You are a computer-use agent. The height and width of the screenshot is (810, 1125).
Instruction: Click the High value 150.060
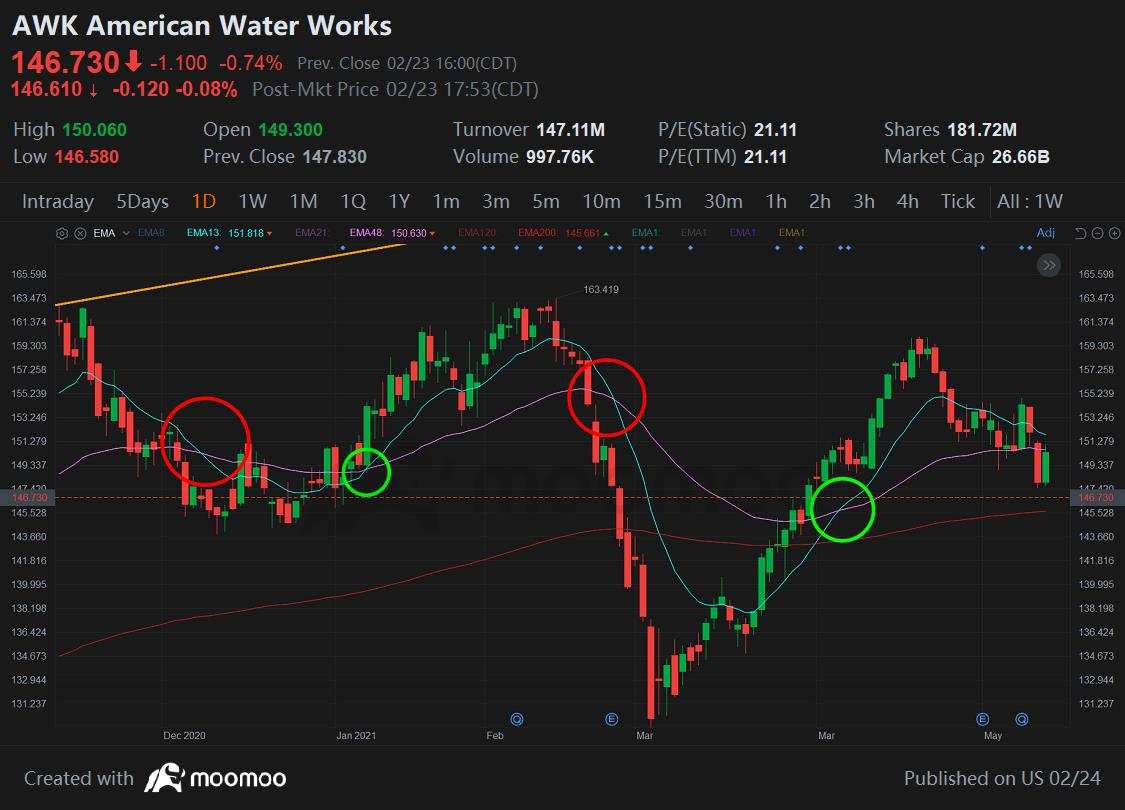coord(94,130)
